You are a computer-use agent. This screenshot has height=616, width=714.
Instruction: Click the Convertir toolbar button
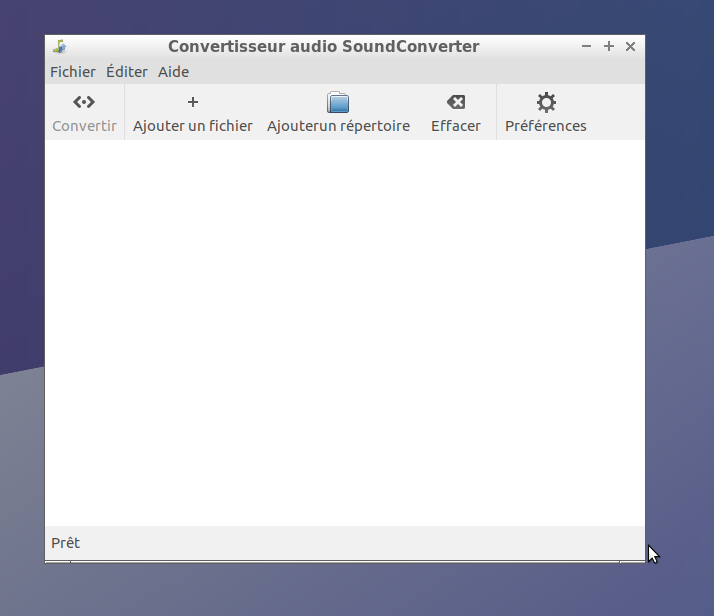tap(84, 113)
